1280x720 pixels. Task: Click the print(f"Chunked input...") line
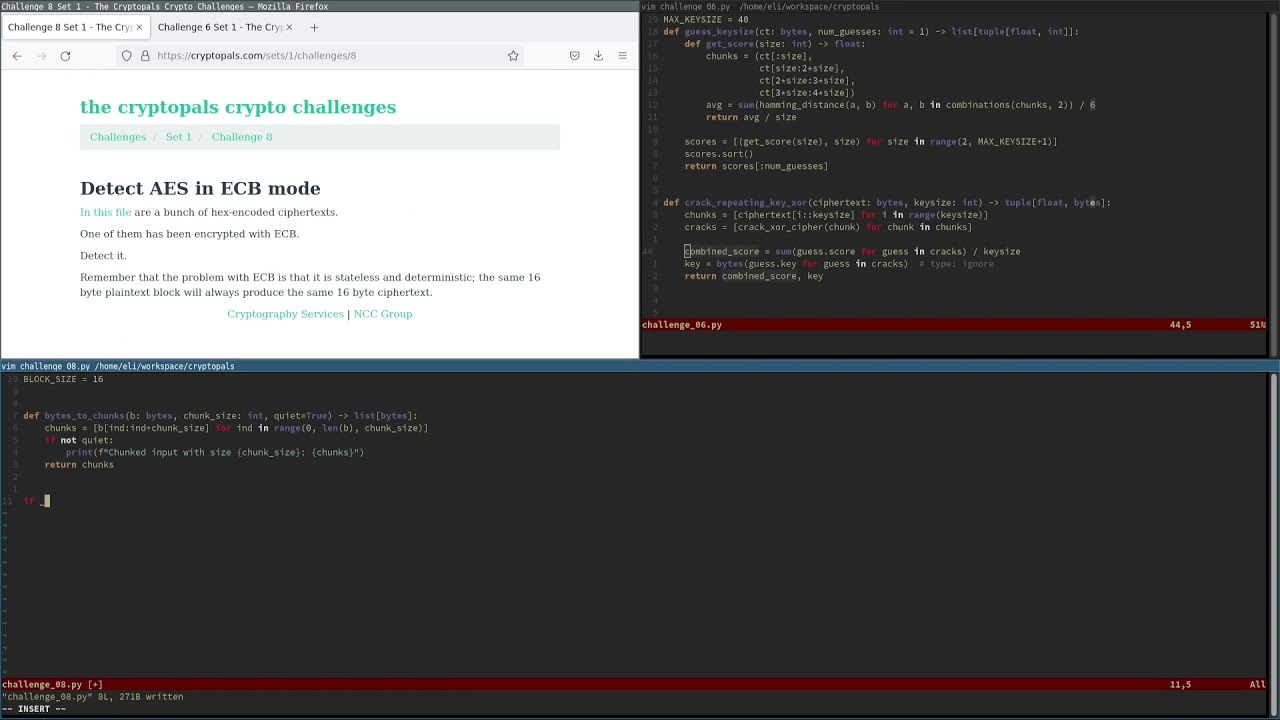(215, 453)
